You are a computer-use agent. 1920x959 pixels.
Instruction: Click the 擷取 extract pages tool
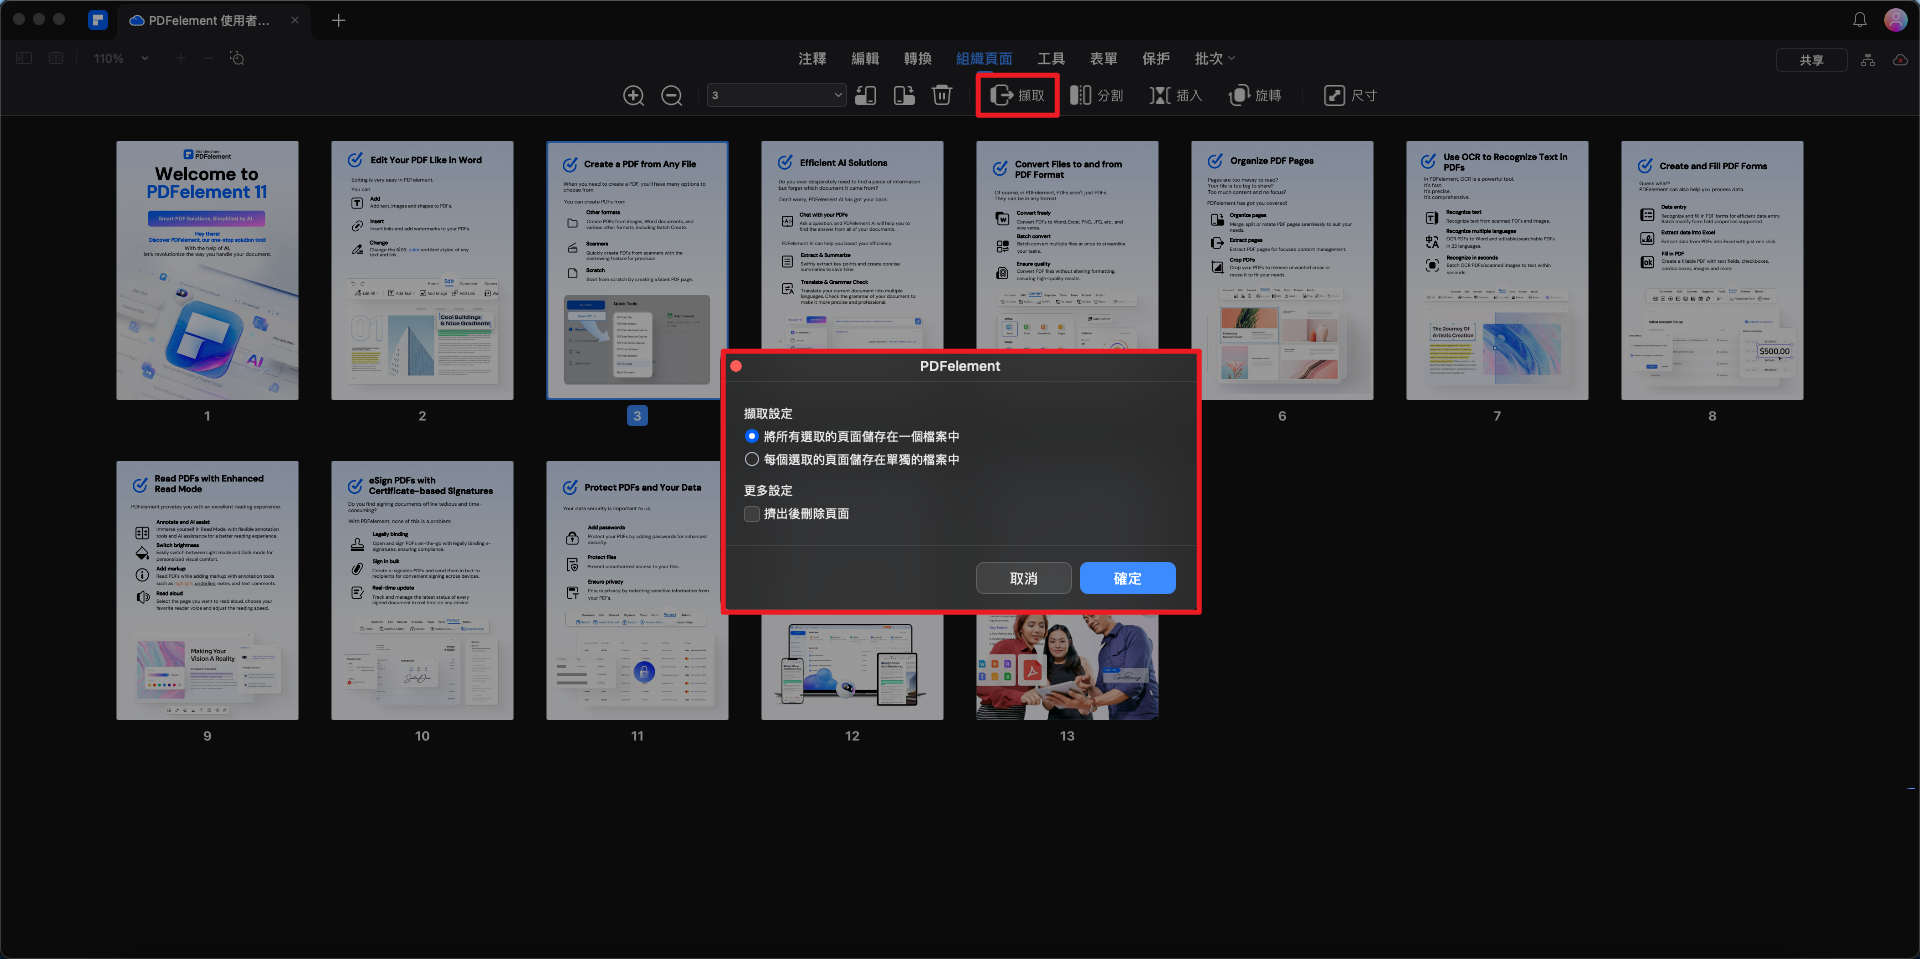(x=1017, y=96)
